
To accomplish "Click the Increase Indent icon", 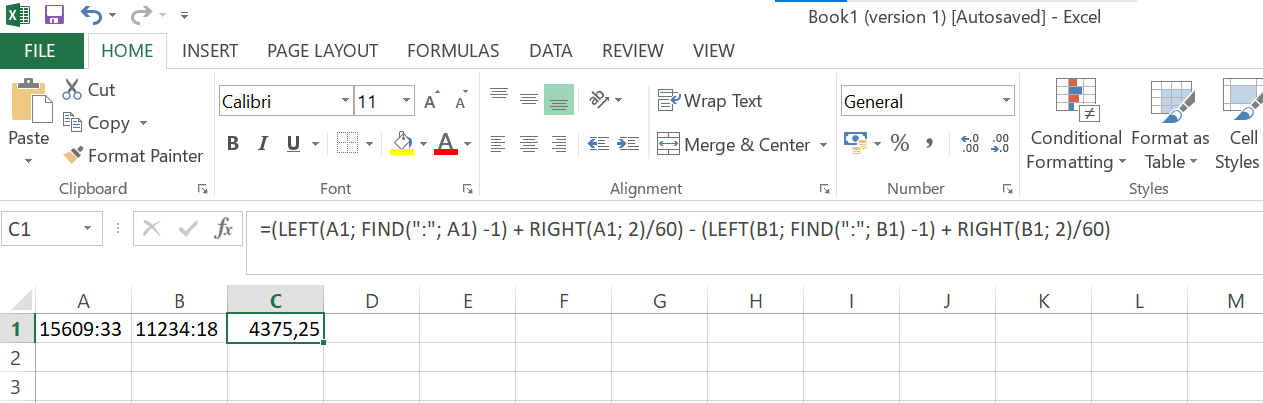I will [629, 144].
